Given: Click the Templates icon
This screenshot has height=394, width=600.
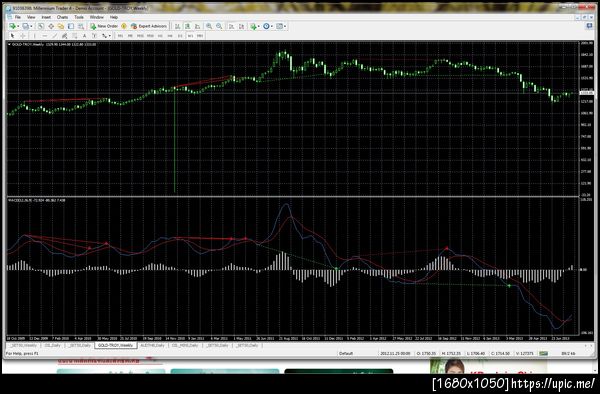Looking at the screenshot, I should coord(279,26).
